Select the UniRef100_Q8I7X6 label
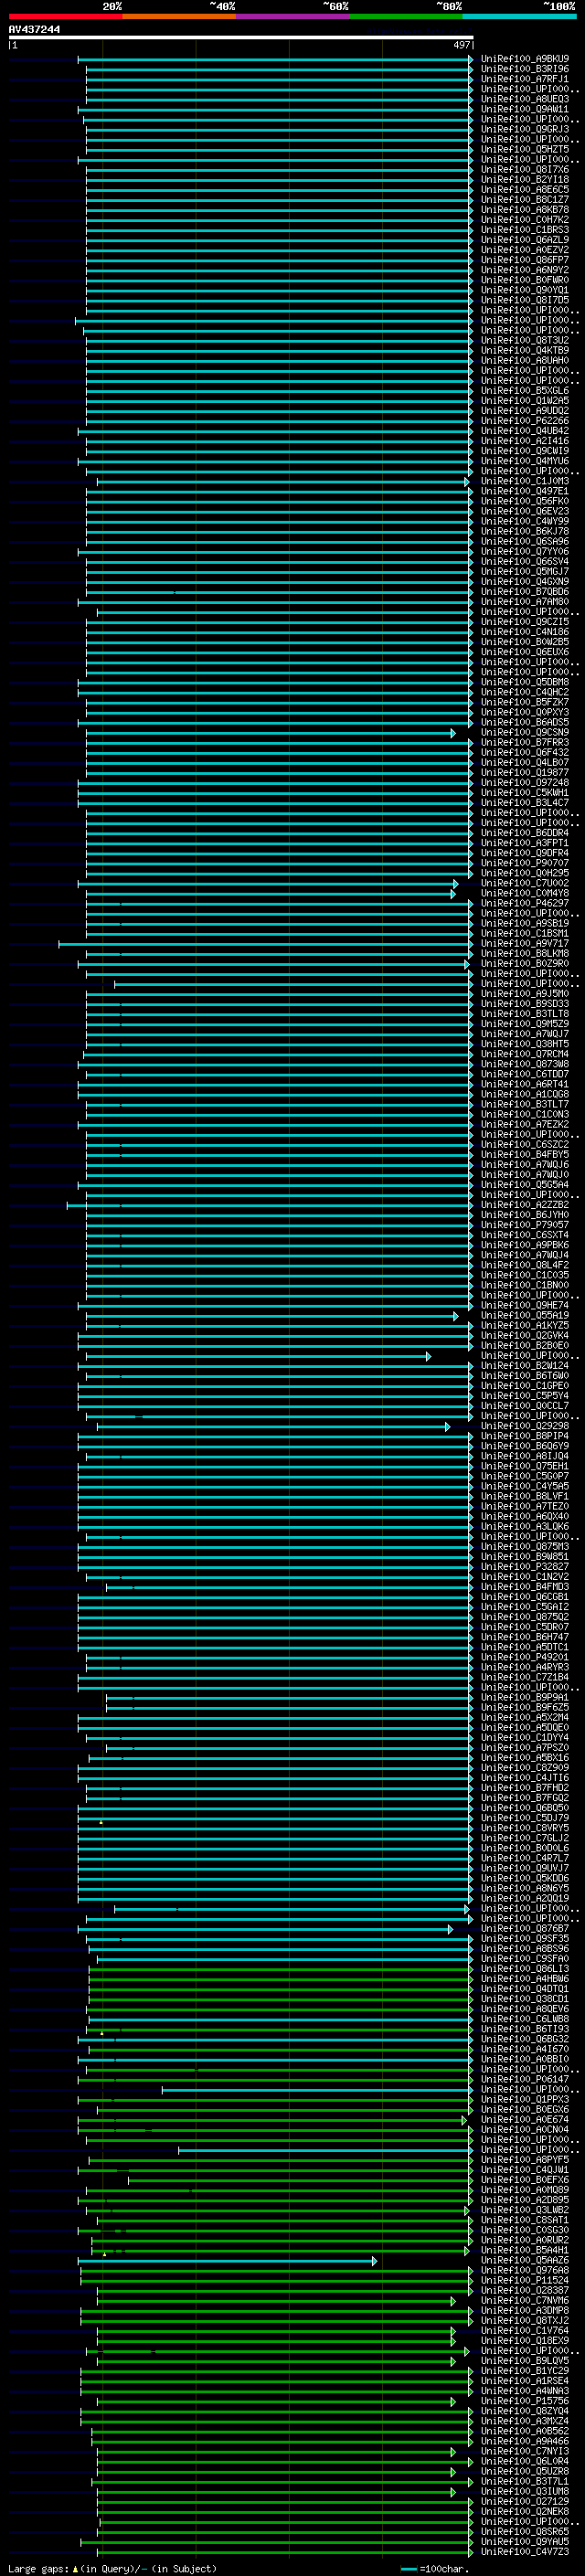Image resolution: width=585 pixels, height=2576 pixels. click(x=525, y=169)
